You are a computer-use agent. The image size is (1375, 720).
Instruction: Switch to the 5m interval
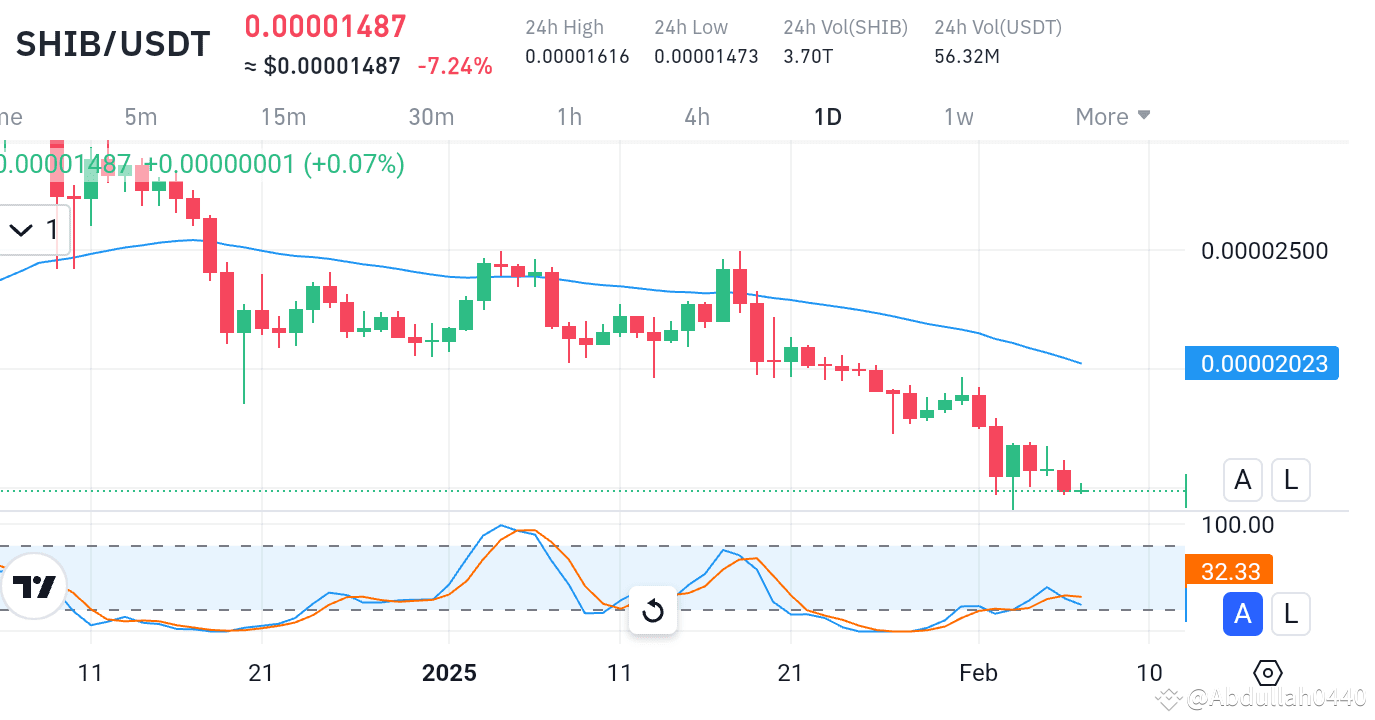(x=140, y=116)
